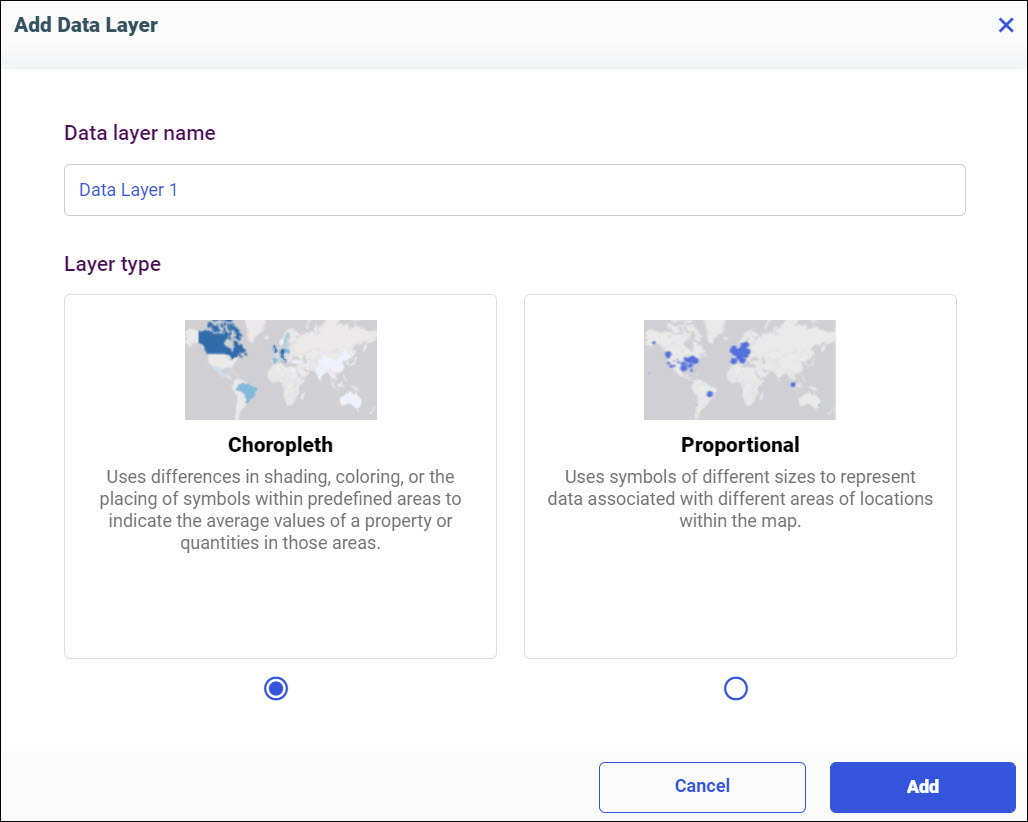Click the Proportional heading text
Screen dimensions: 1028x822
click(x=740, y=445)
